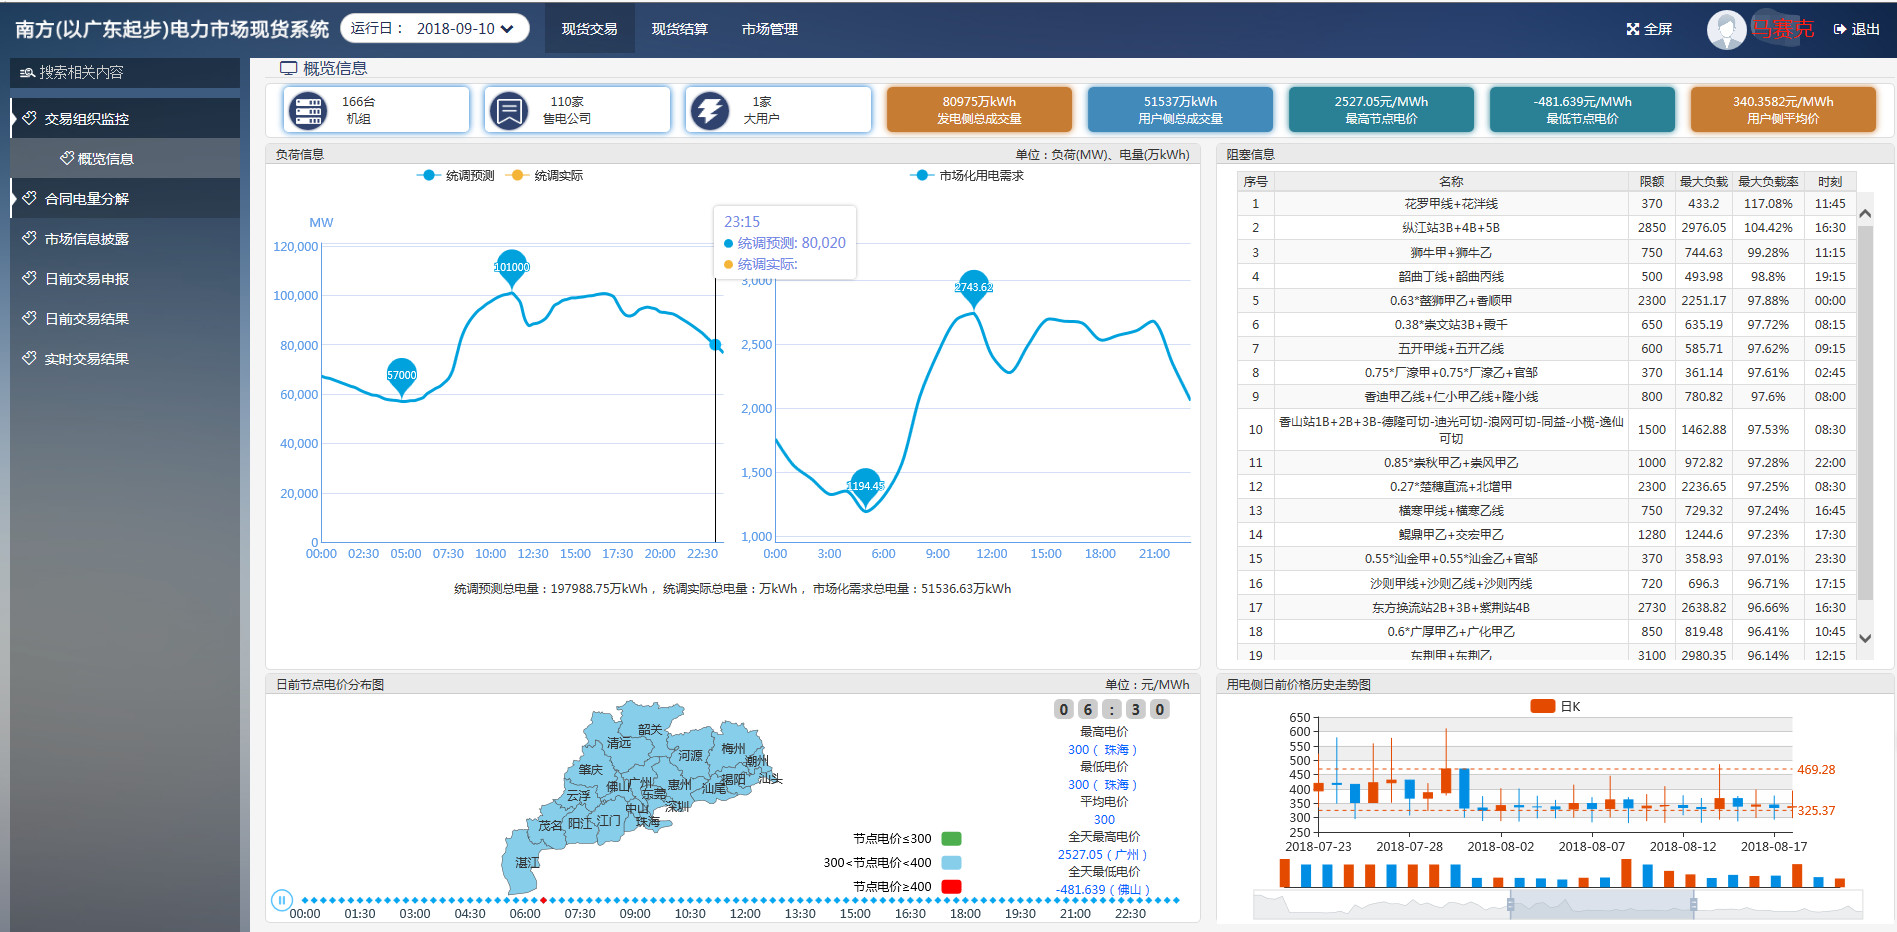Click the fullscreen icon in header
The image size is (1897, 932).
[x=1633, y=29]
